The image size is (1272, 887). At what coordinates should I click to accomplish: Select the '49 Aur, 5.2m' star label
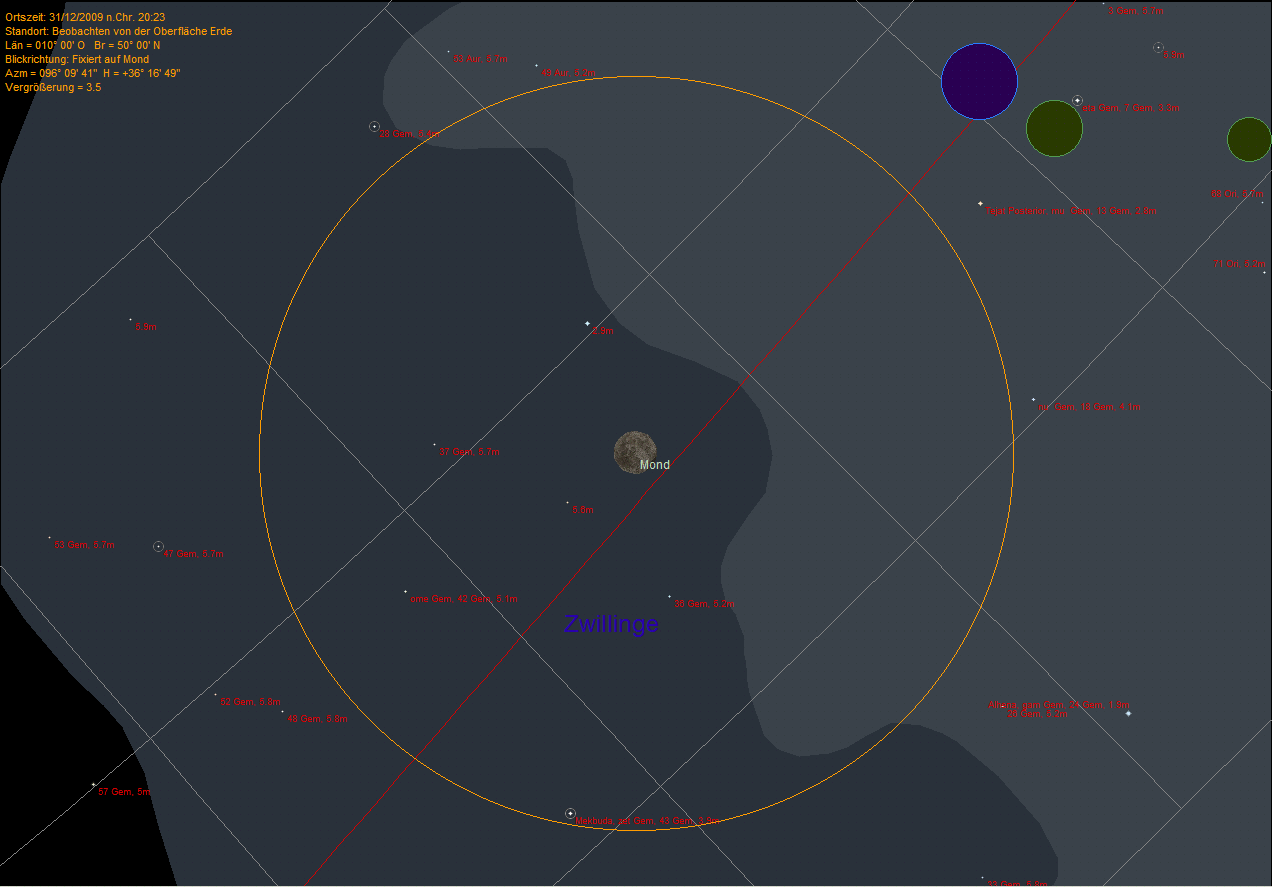pyautogui.click(x=568, y=74)
